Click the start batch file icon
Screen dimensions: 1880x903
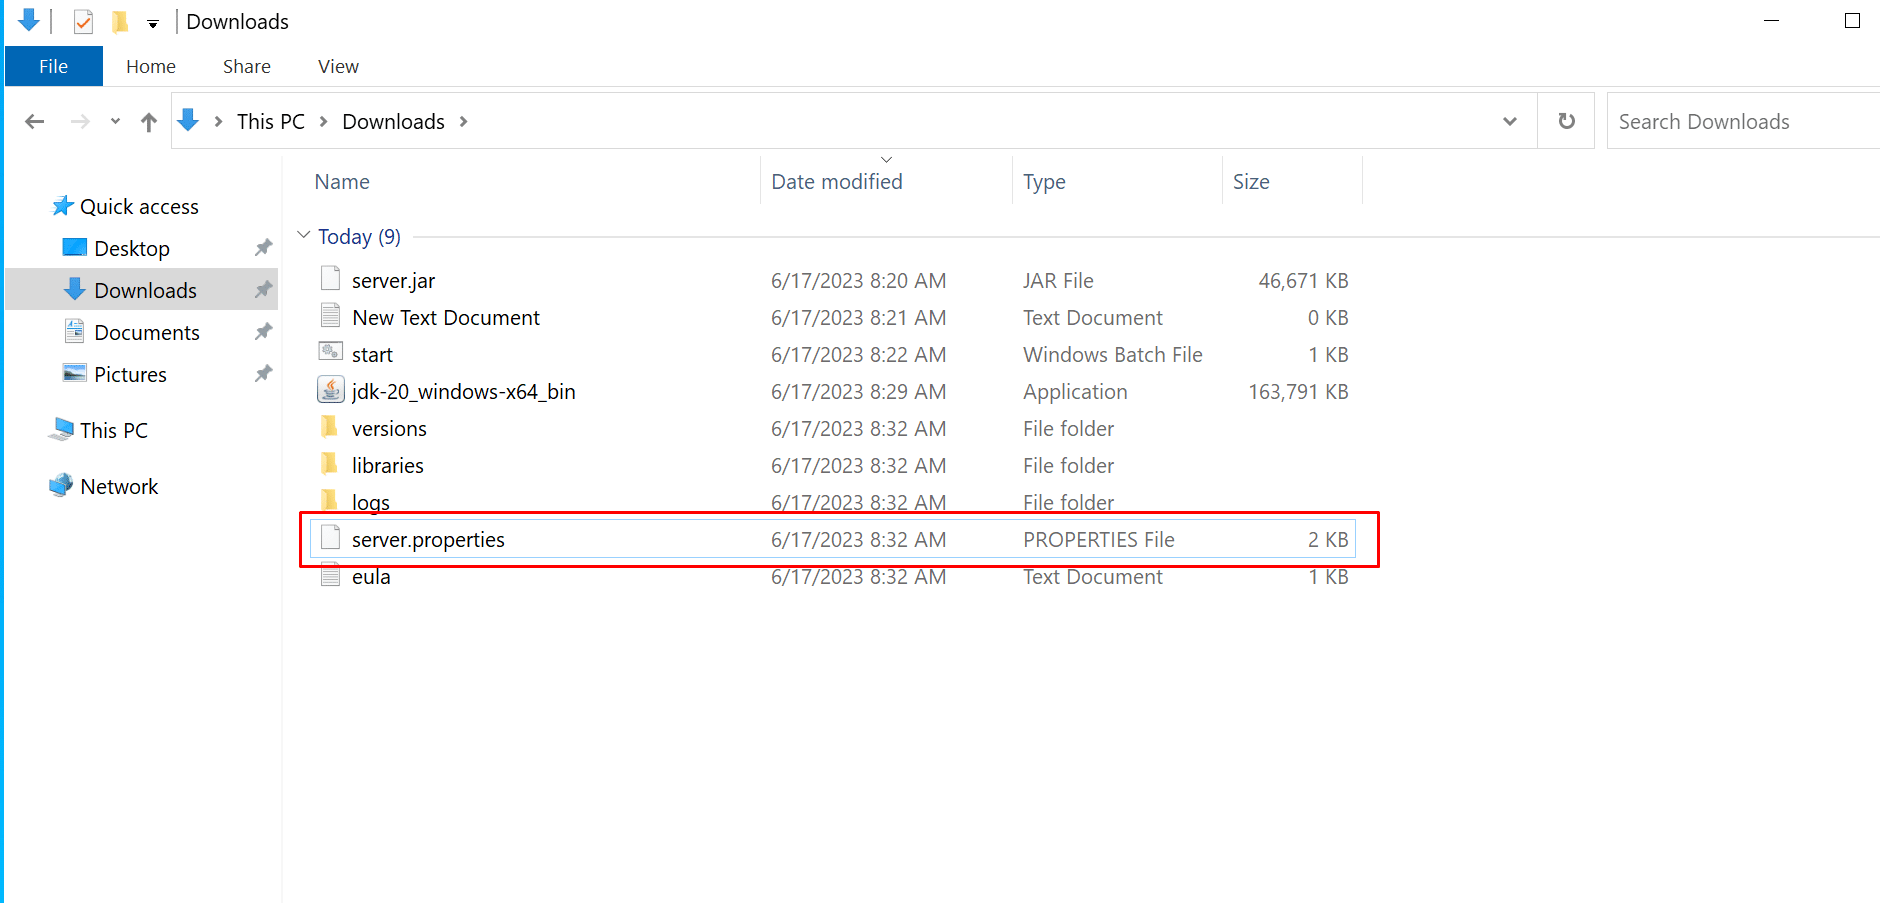click(x=331, y=354)
